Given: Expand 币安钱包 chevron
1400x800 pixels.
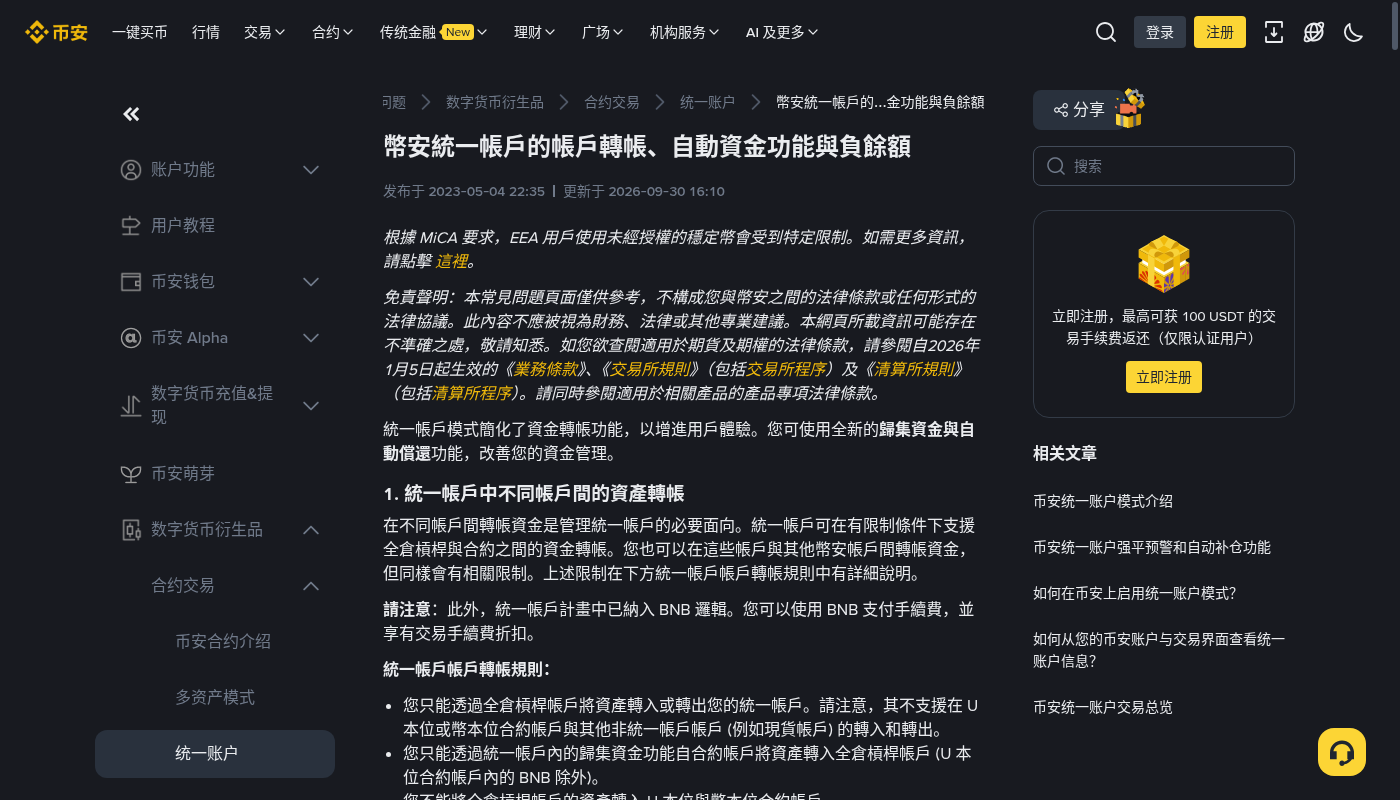Looking at the screenshot, I should coord(311,282).
